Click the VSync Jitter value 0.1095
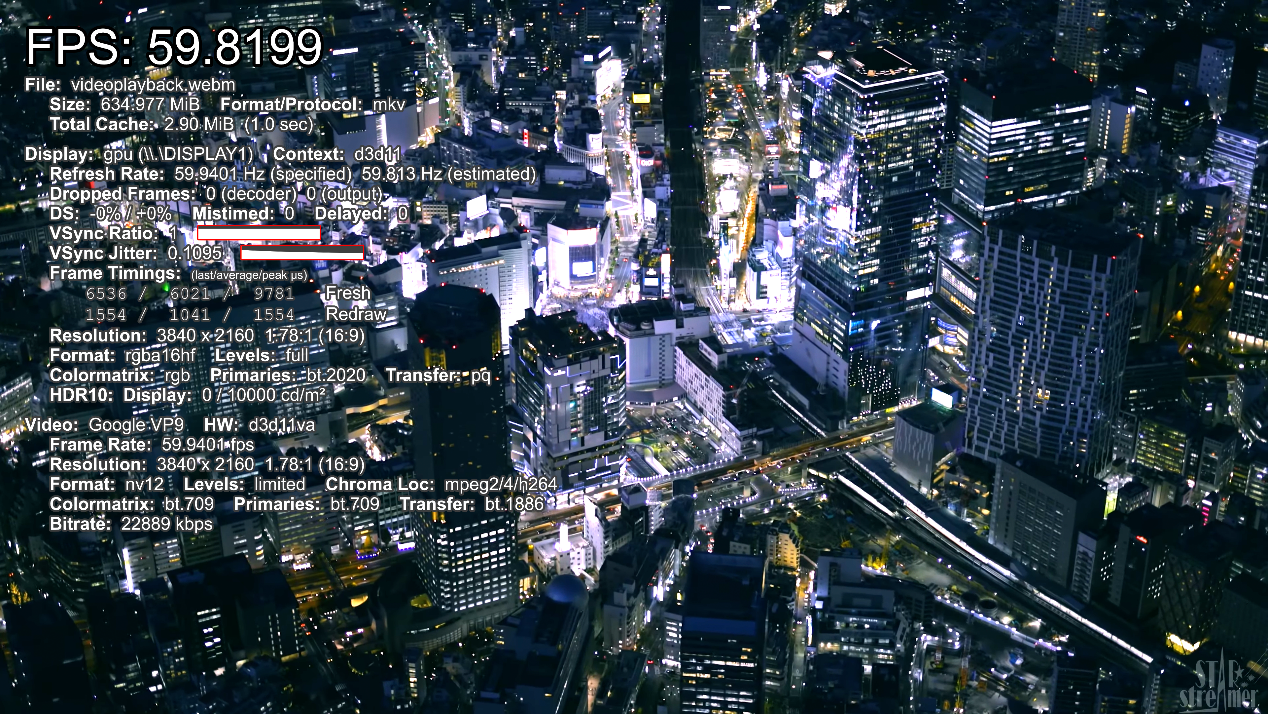Image resolution: width=1268 pixels, height=714 pixels. [195, 253]
